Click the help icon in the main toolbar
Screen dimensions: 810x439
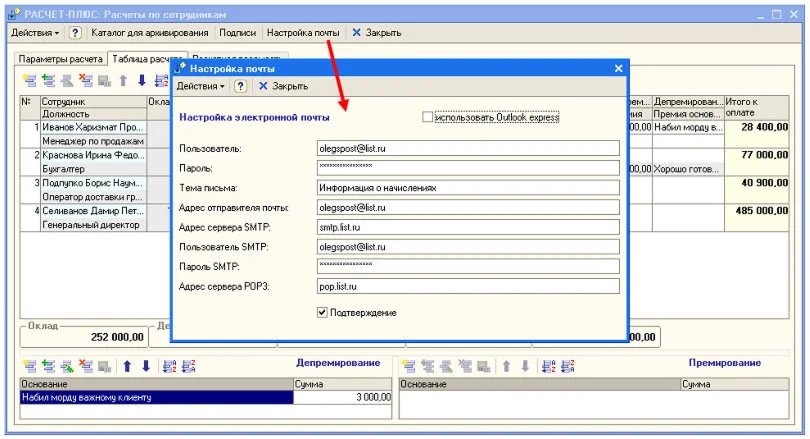pos(74,33)
